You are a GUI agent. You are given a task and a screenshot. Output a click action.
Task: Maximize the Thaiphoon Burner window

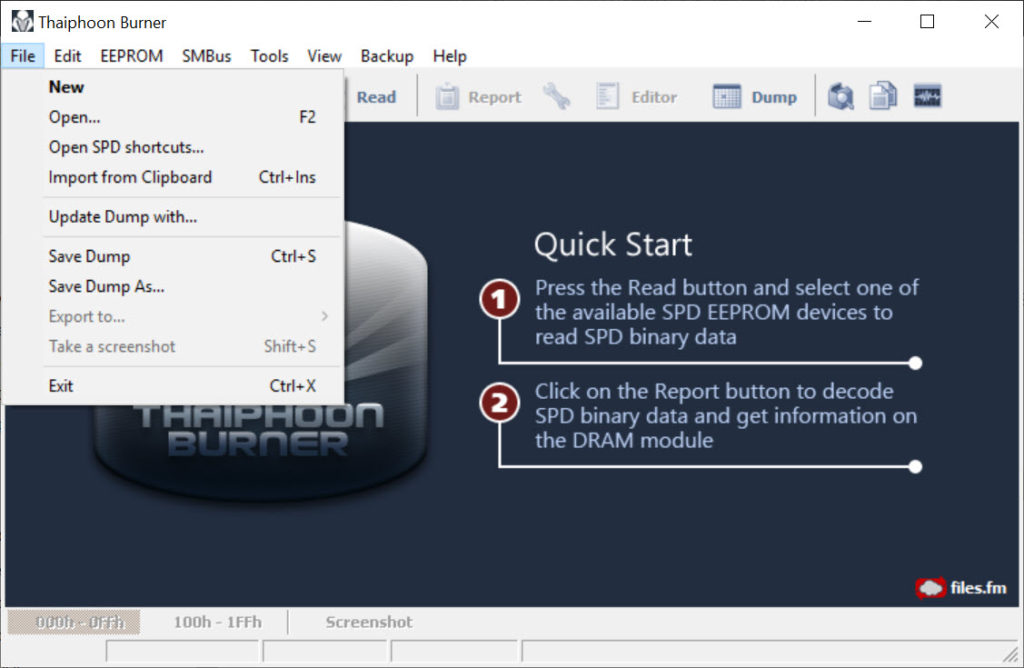(x=927, y=22)
